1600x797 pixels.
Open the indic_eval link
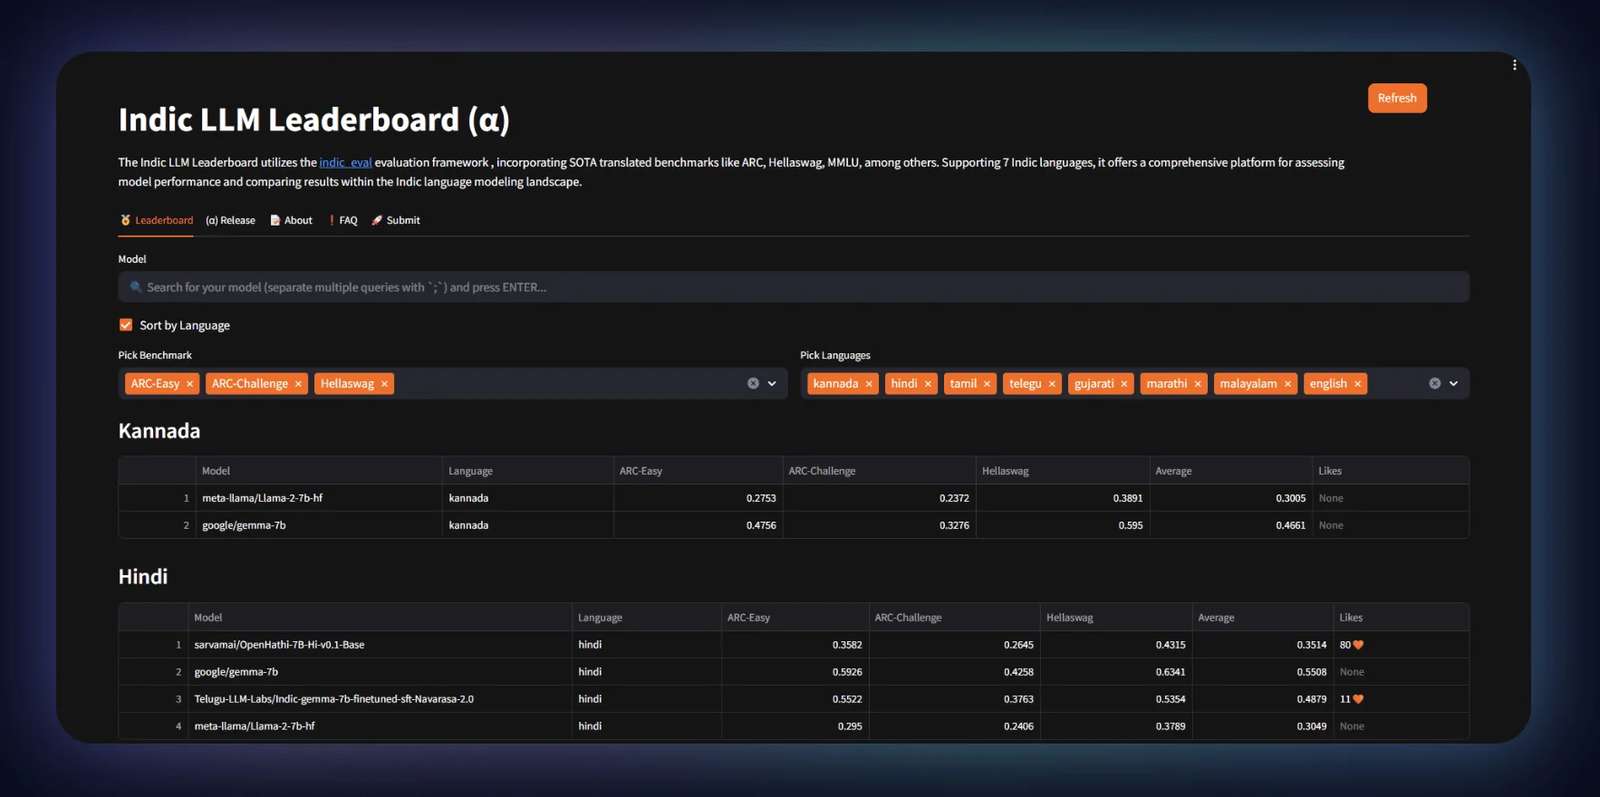[x=345, y=163]
